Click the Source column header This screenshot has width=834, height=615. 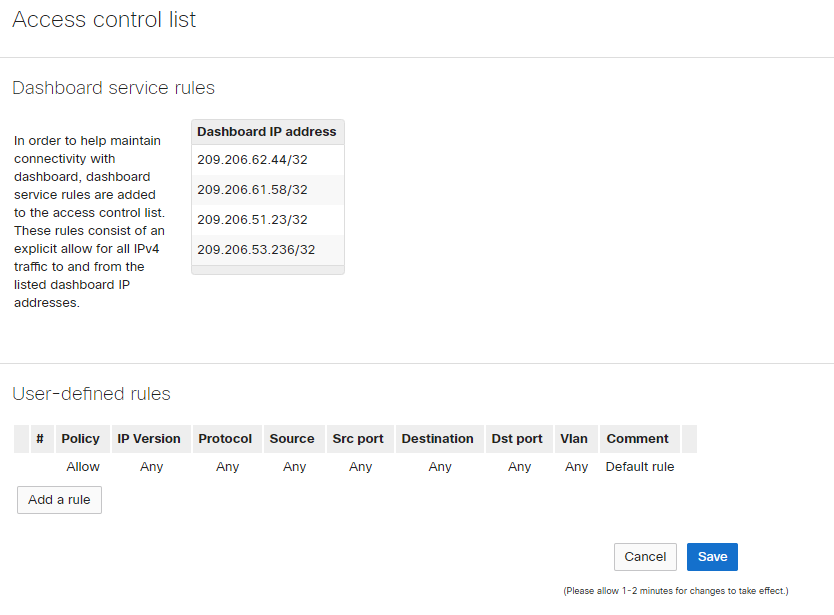click(x=293, y=438)
